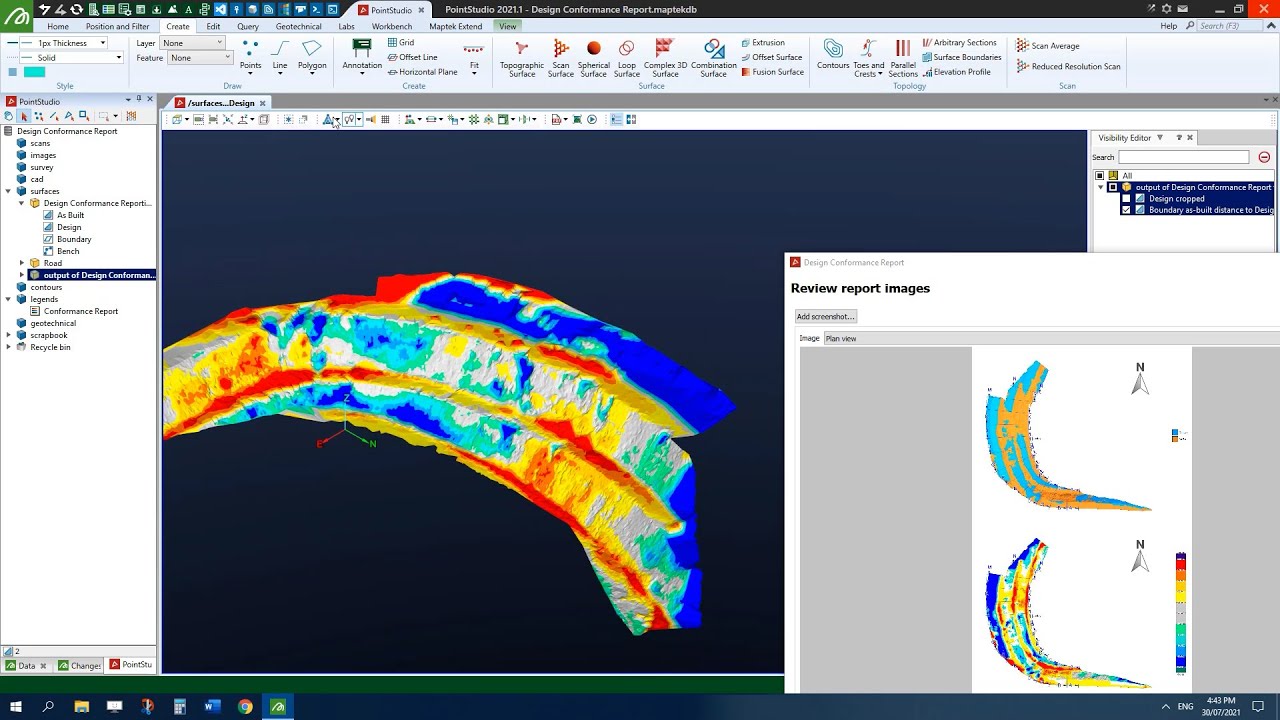Select Arbitrary Sections
This screenshot has width=1280, height=720.
point(959,43)
